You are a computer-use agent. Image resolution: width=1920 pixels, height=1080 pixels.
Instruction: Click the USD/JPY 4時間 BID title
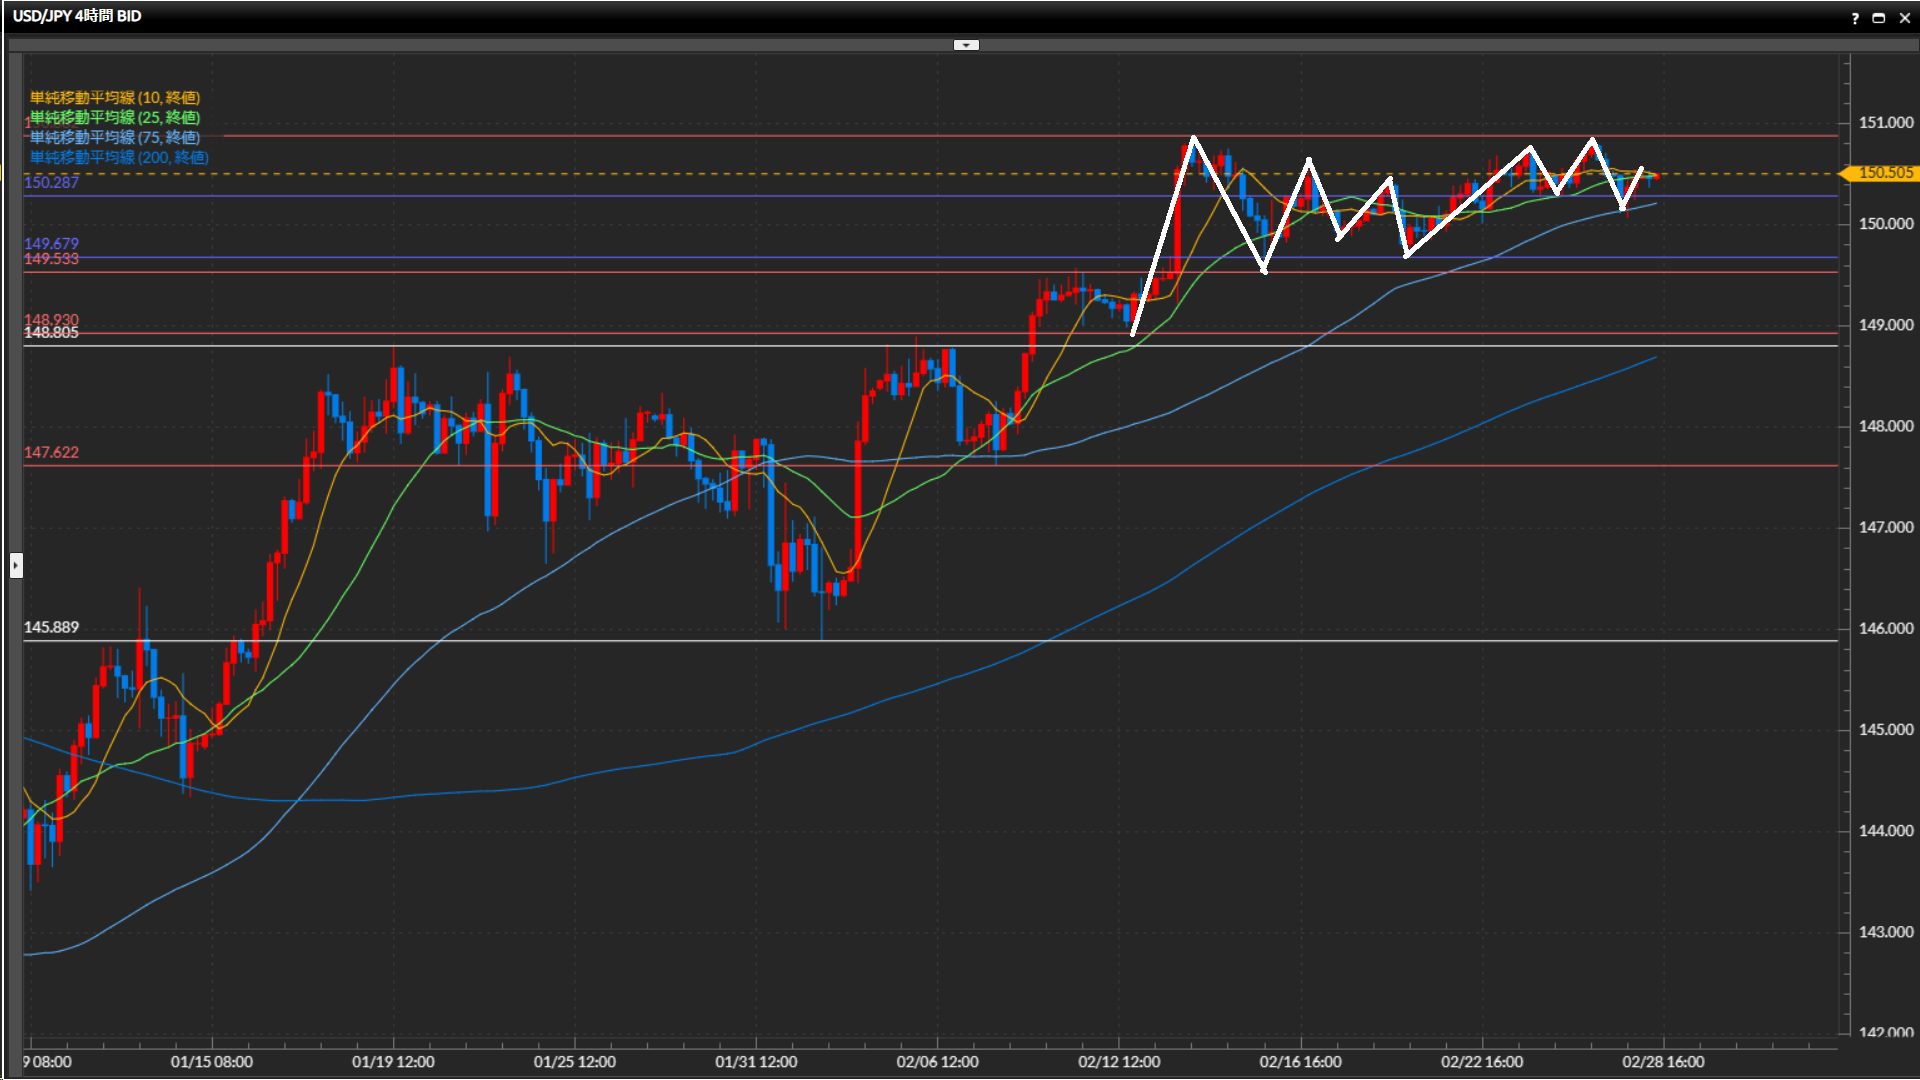tap(77, 16)
